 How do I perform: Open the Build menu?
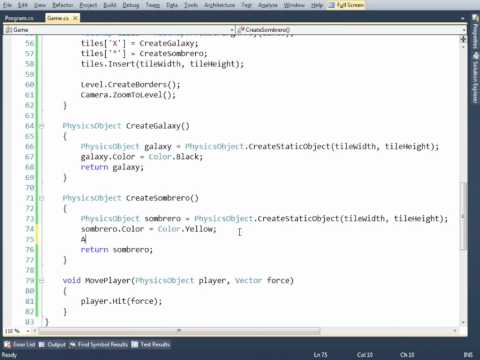point(110,5)
